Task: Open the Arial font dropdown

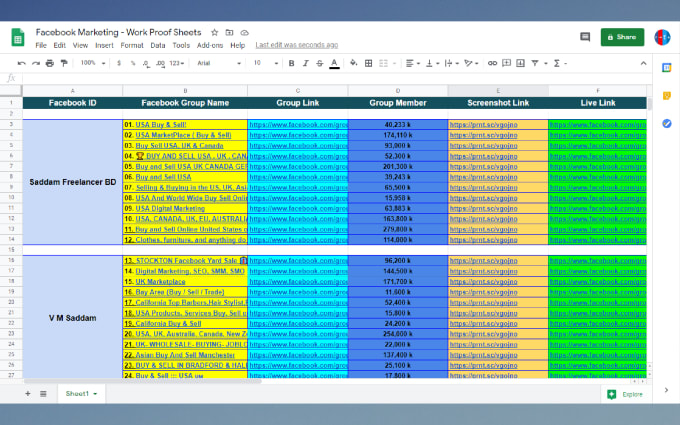Action: tap(219, 63)
